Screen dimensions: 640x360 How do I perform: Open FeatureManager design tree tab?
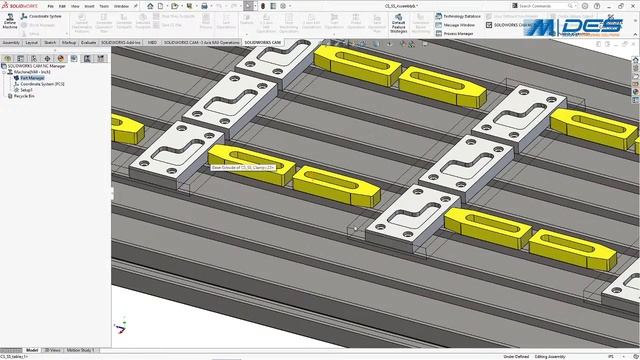(7, 59)
